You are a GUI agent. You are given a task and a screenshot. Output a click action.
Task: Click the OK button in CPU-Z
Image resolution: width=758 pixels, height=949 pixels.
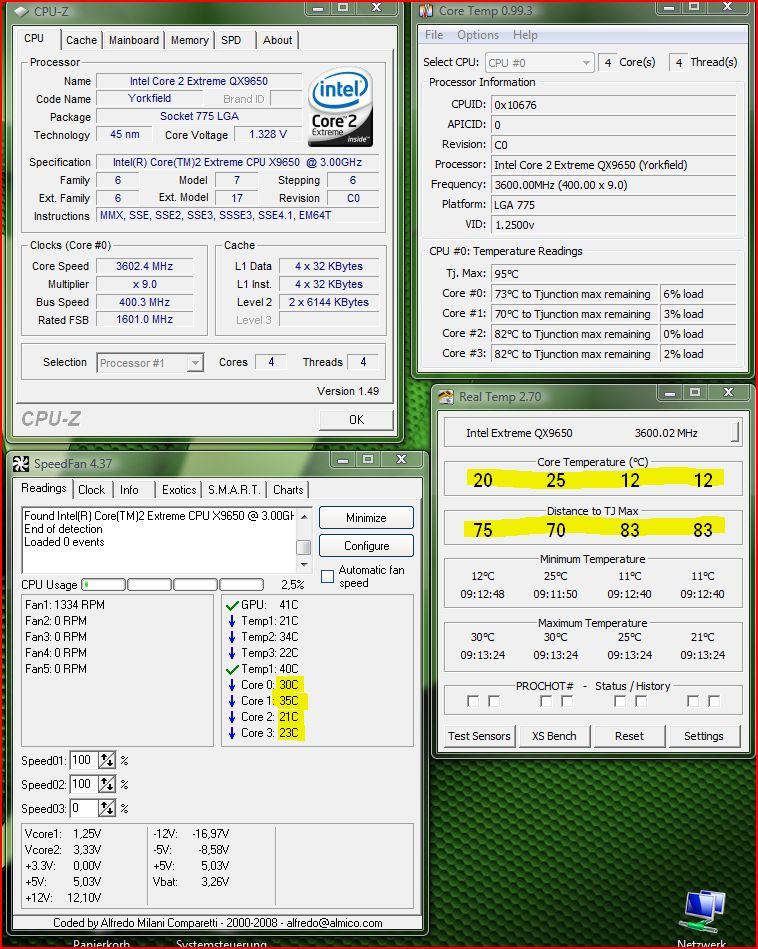(357, 419)
